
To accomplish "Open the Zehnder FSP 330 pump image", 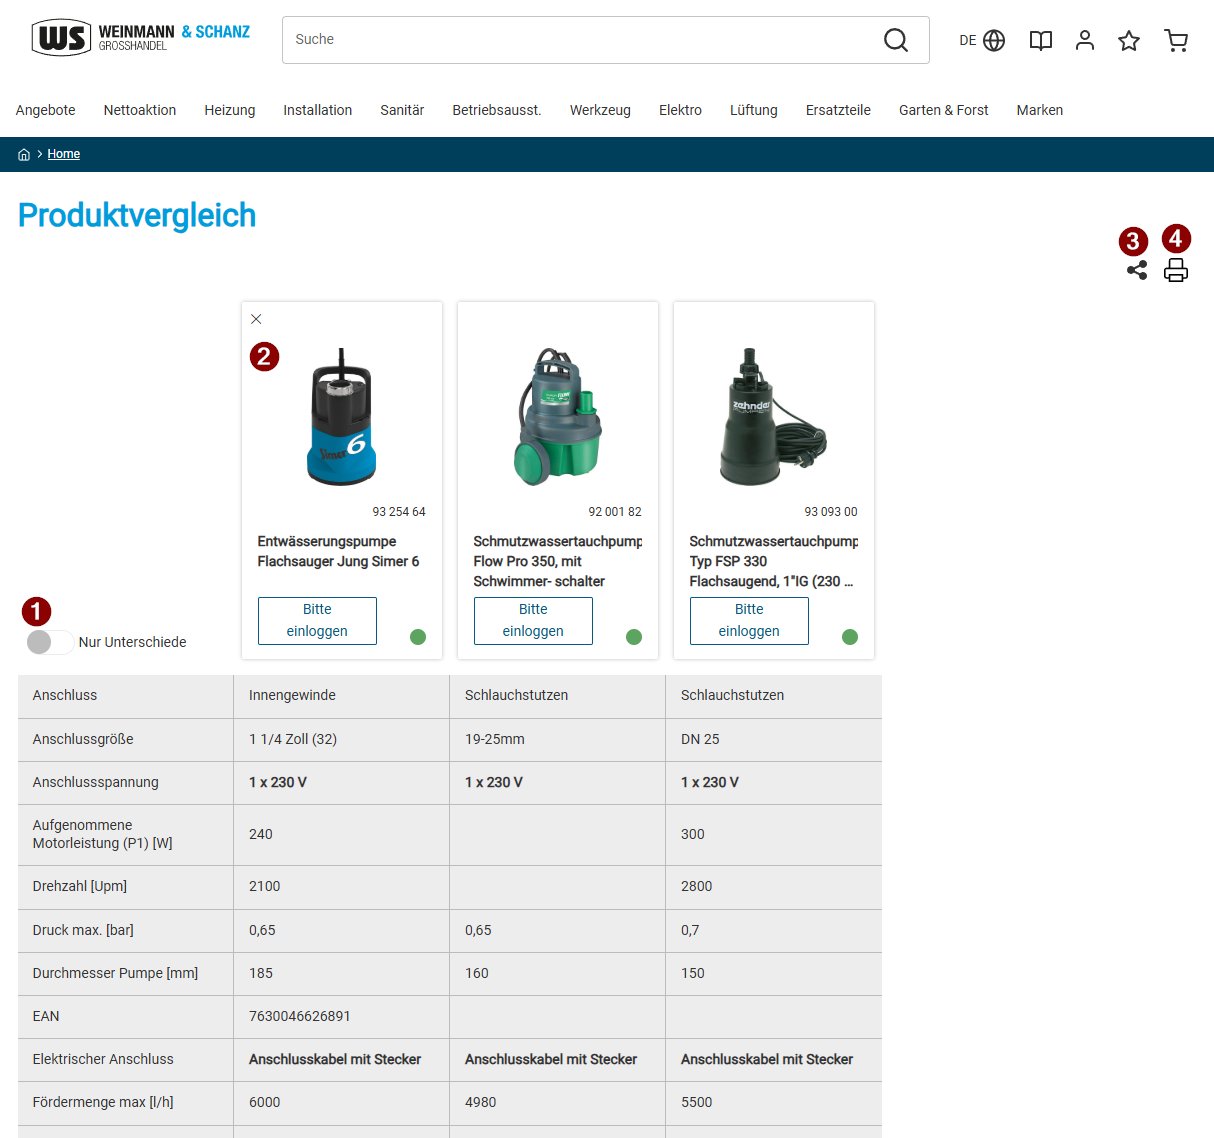I will (x=773, y=417).
